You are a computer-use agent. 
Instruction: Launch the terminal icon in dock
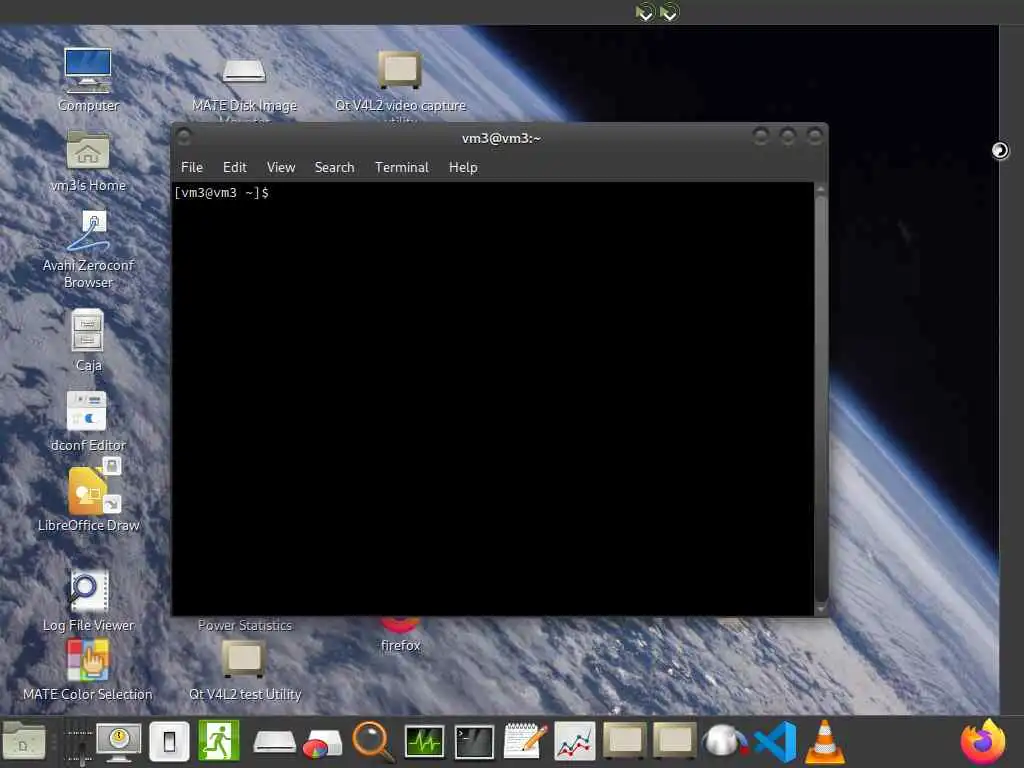(474, 743)
